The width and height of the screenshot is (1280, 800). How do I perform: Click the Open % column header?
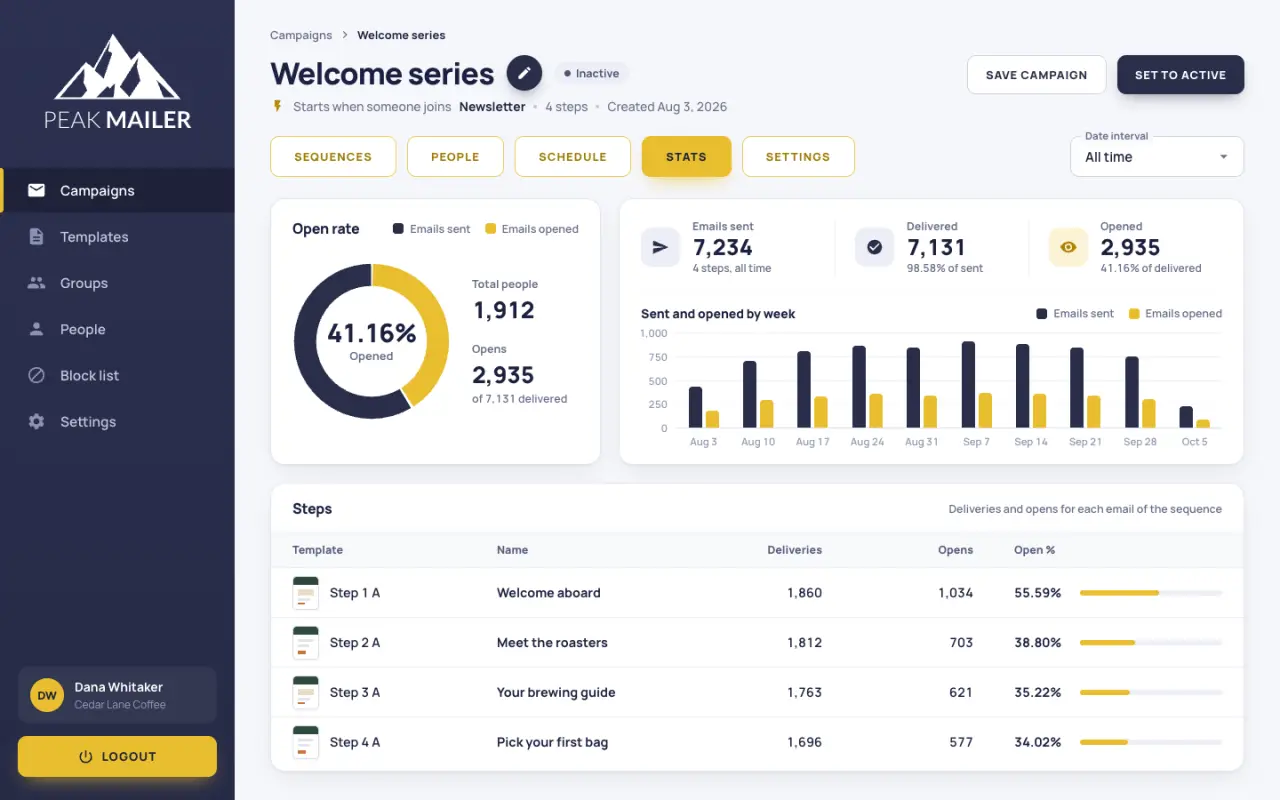1034,550
